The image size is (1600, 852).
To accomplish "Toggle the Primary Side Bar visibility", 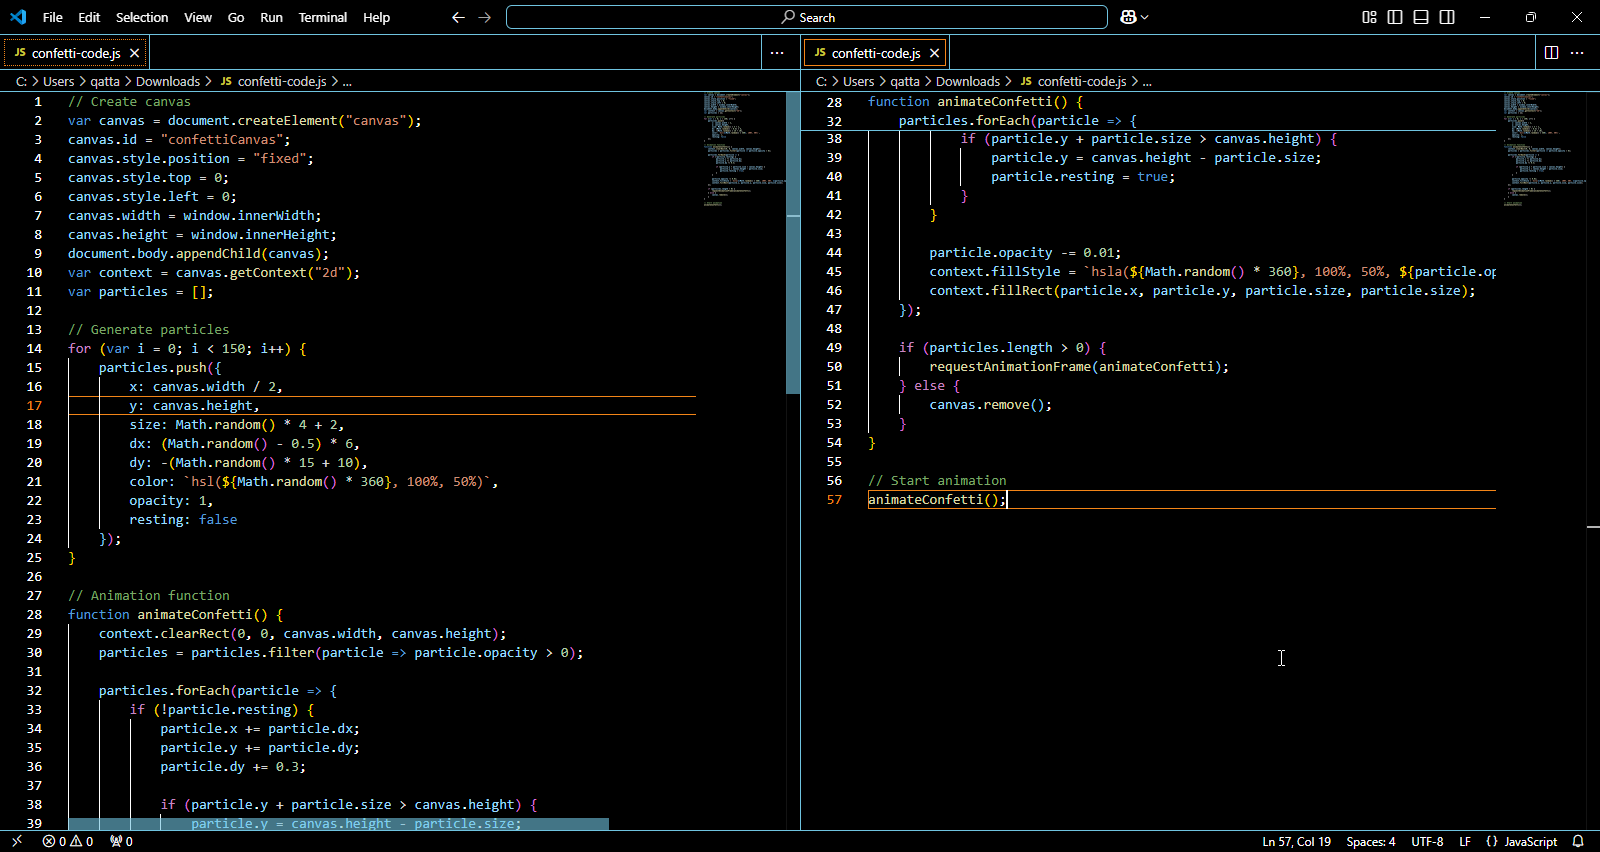I will tap(1395, 17).
